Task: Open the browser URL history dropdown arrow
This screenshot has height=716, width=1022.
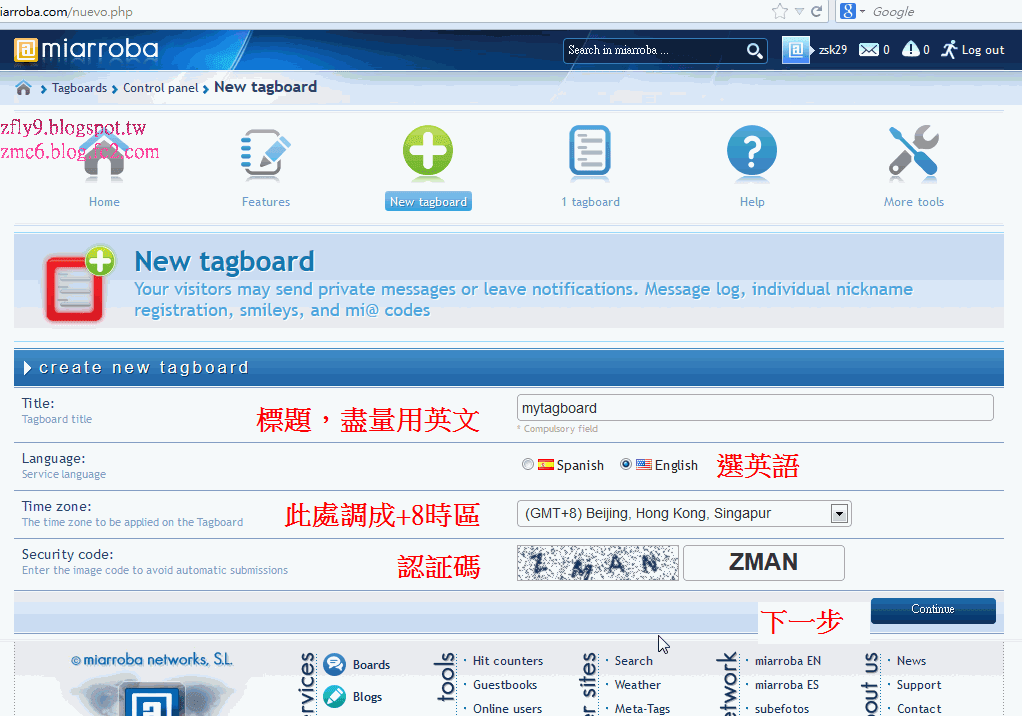Action: coord(799,12)
